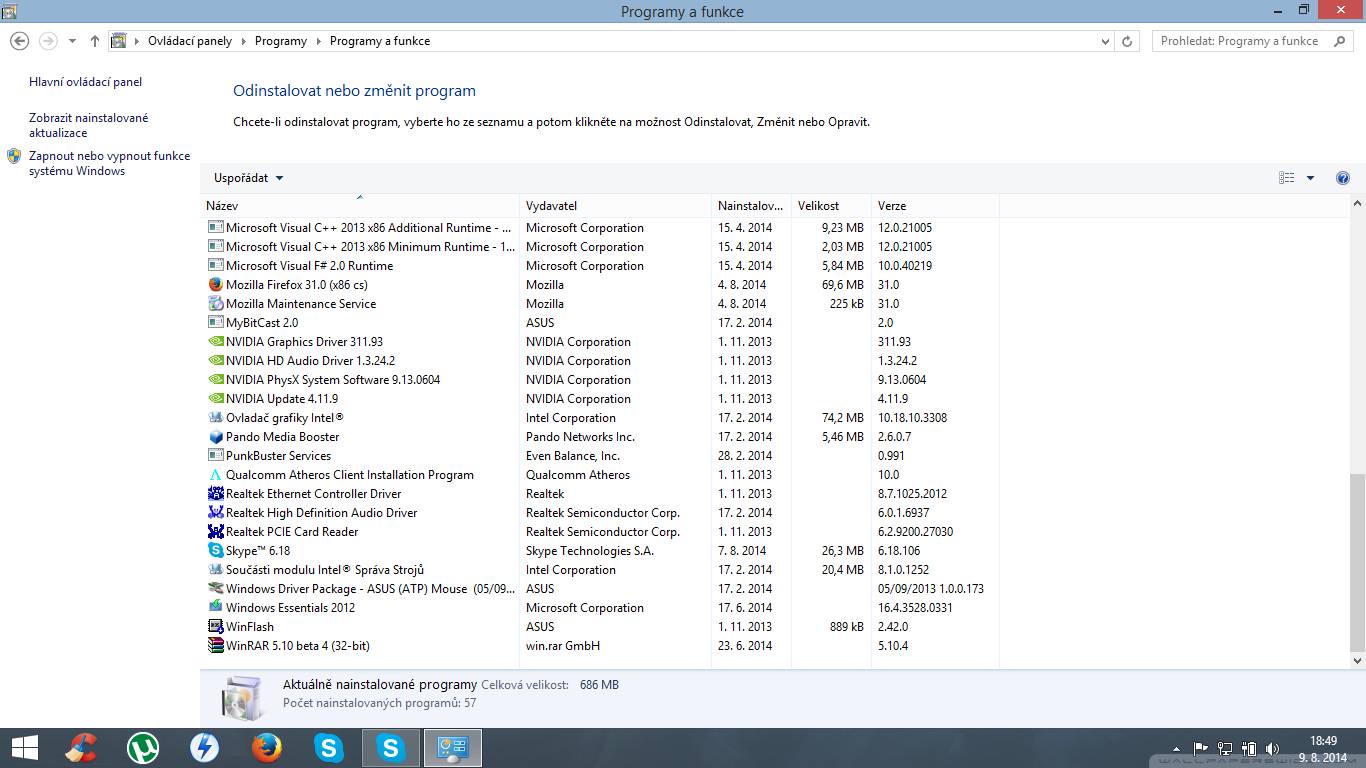The width and height of the screenshot is (1366, 768).
Task: Open the selected Skype taskbar button
Action: click(390, 748)
